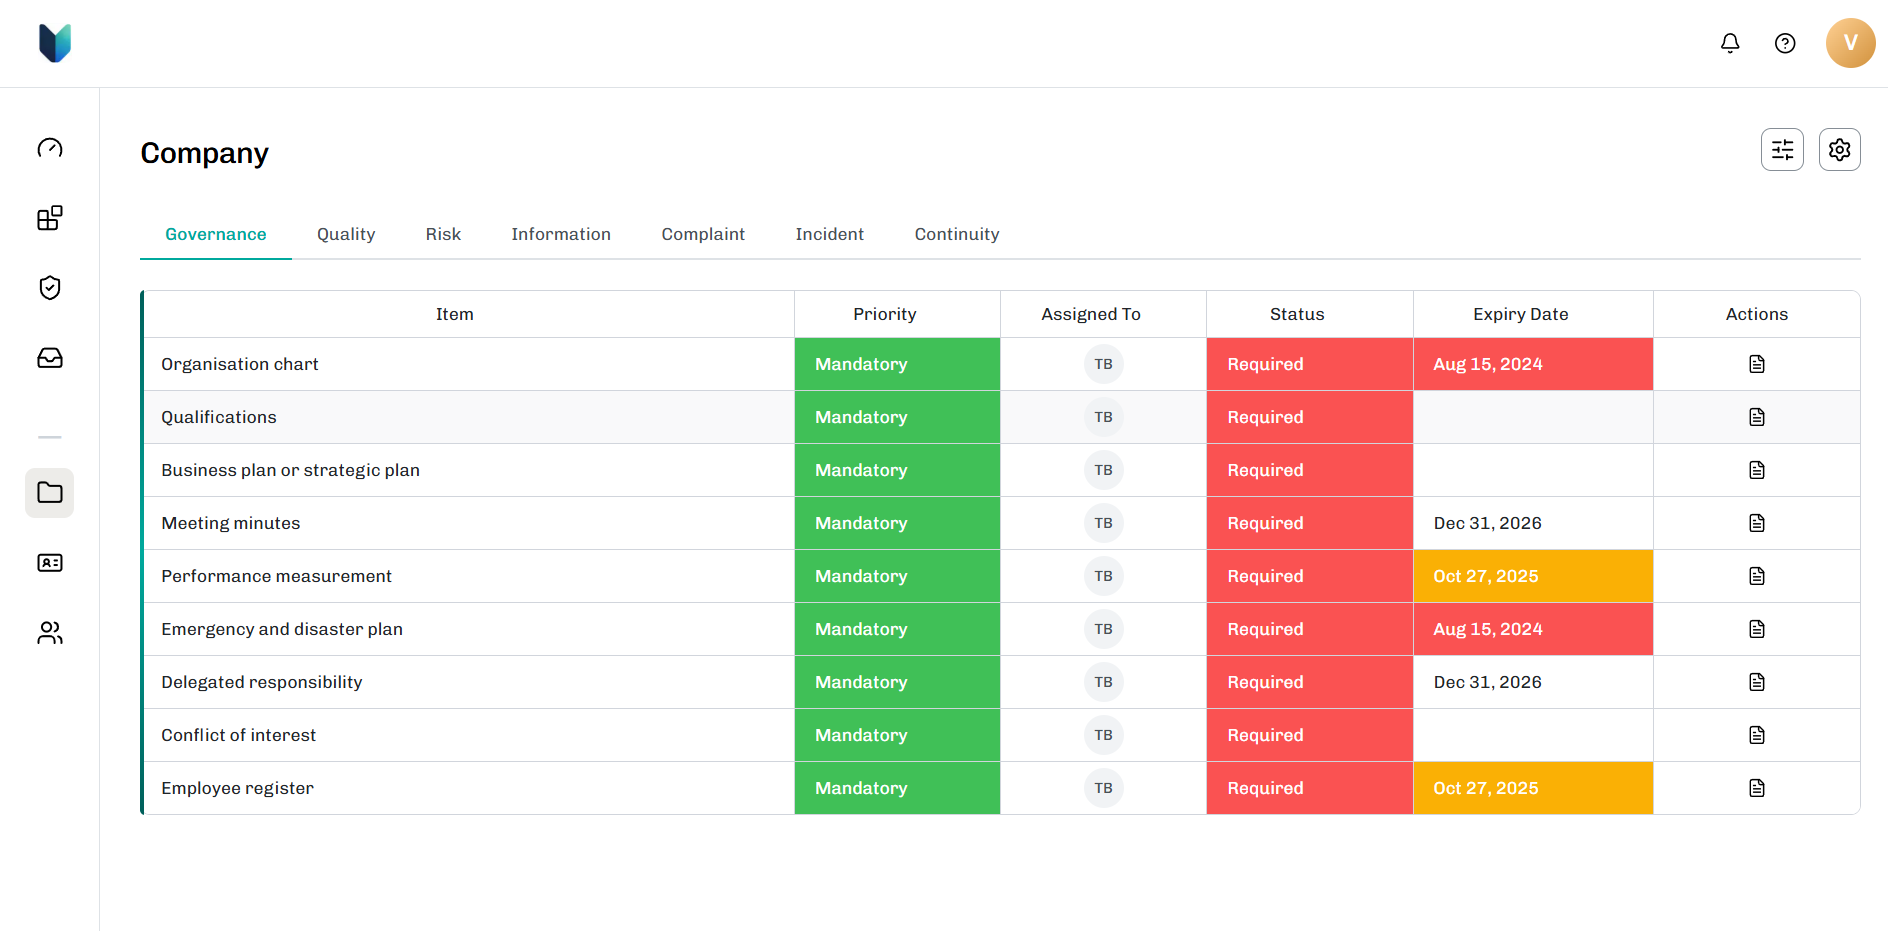The image size is (1888, 931).
Task: Select the modules grid icon in sidebar
Action: [x=49, y=217]
